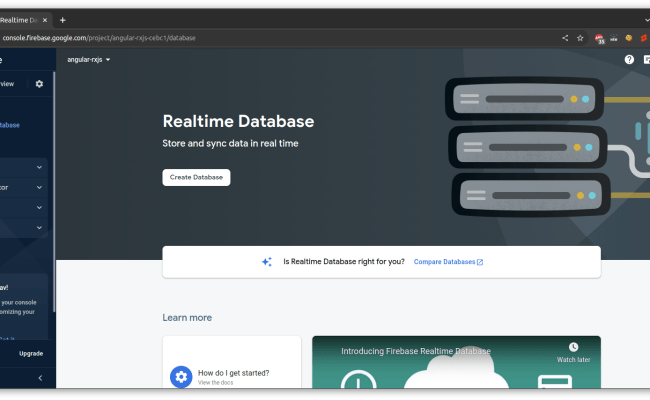
Task: Open the angular-rxjs project dropdown
Action: pos(89,60)
